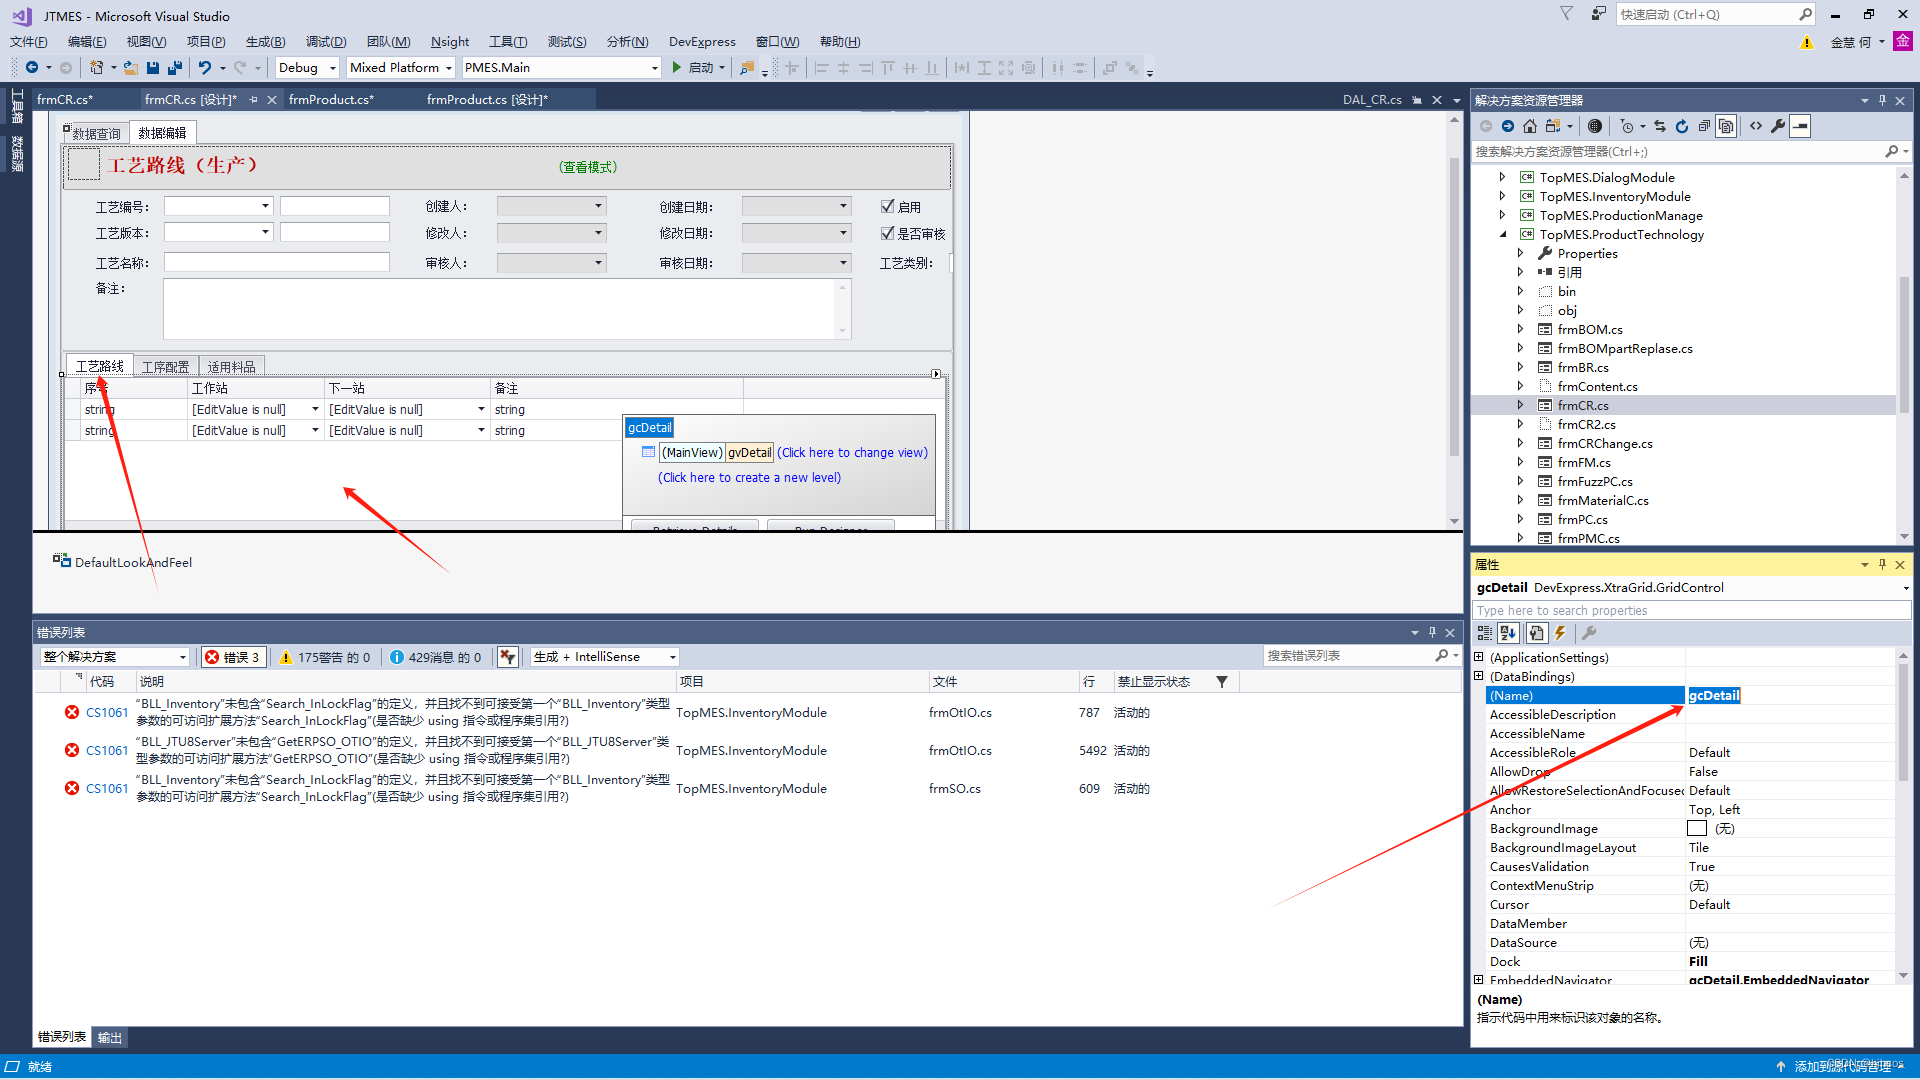The image size is (1920, 1080).
Task: Toggle the 错误 3 errors filter
Action: pos(233,657)
